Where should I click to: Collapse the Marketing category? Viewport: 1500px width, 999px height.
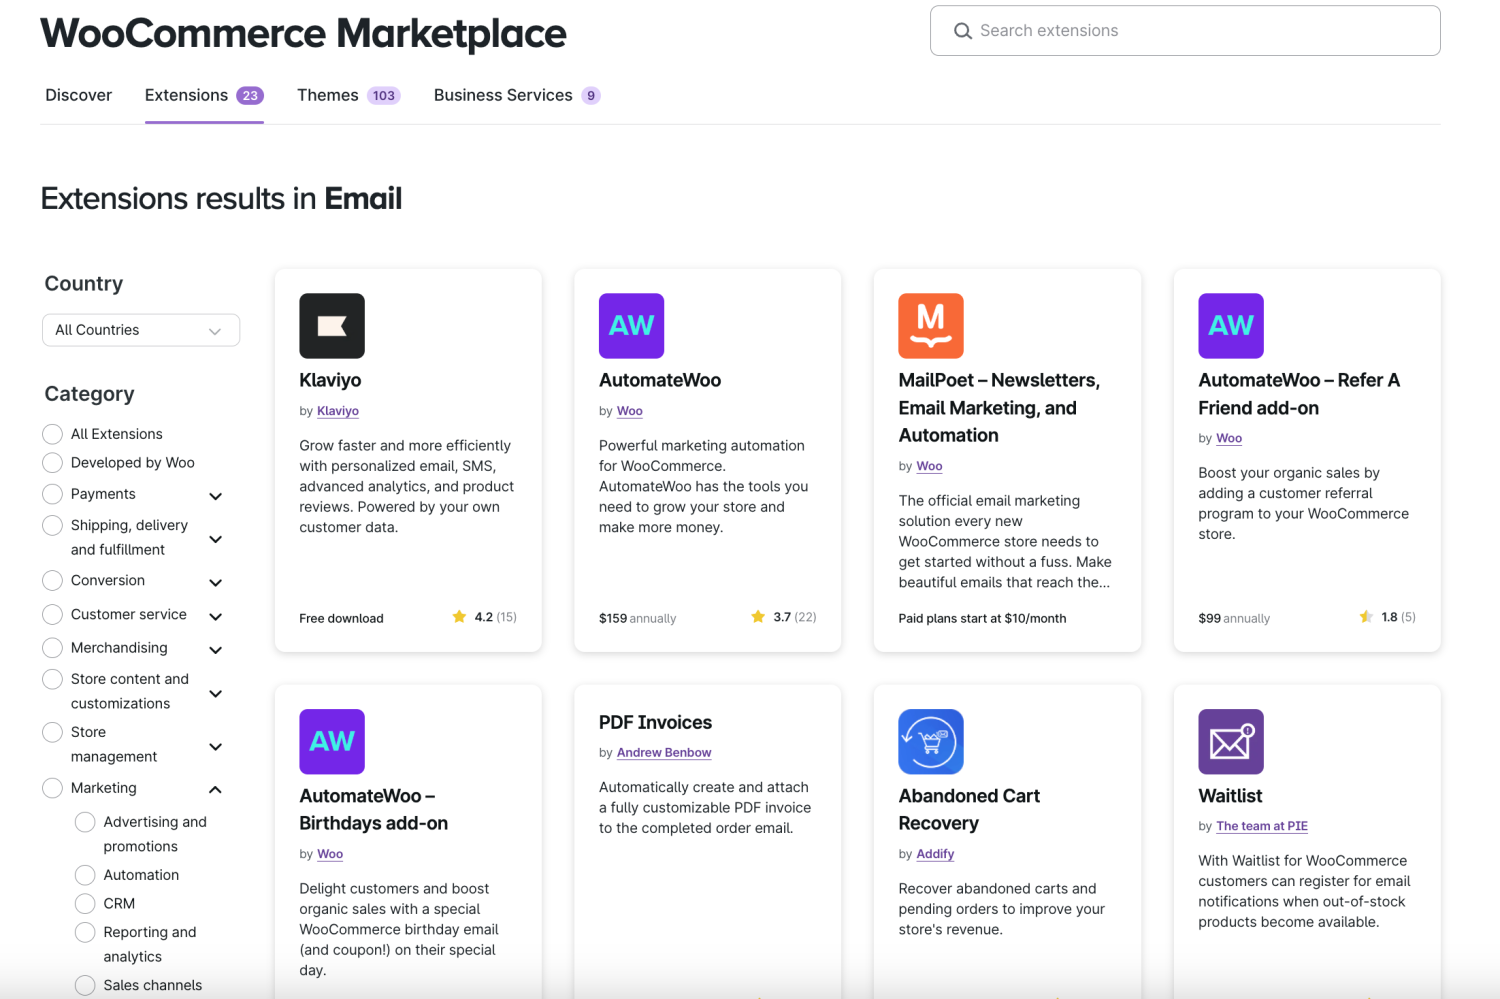point(215,788)
